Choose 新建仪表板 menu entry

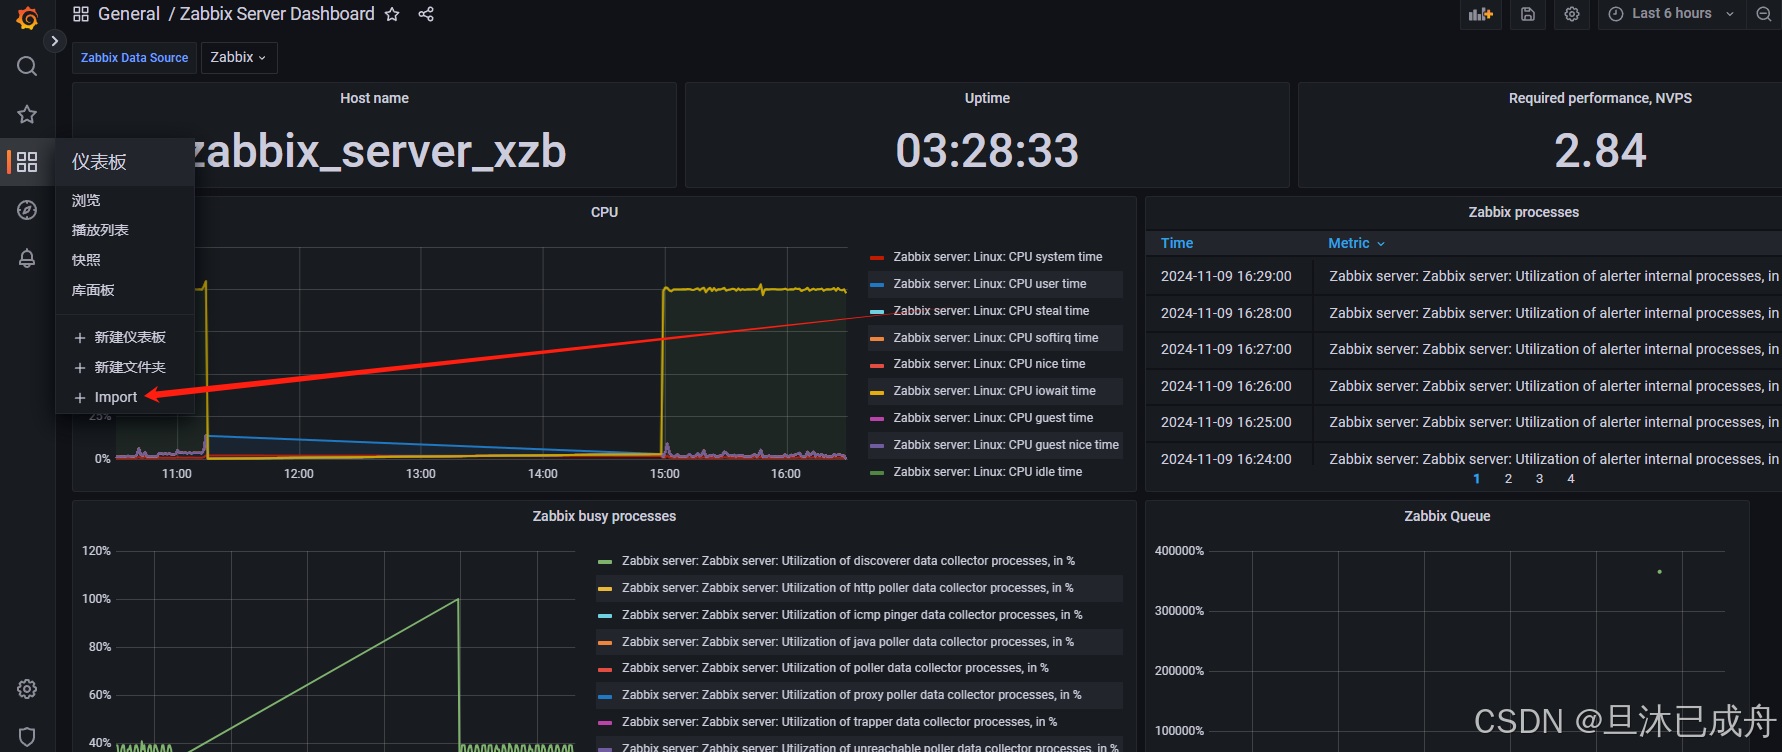(x=120, y=337)
